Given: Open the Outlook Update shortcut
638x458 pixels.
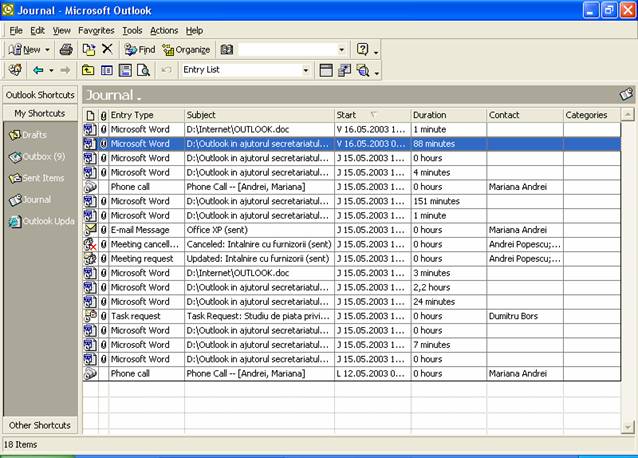Looking at the screenshot, I should (x=42, y=221).
